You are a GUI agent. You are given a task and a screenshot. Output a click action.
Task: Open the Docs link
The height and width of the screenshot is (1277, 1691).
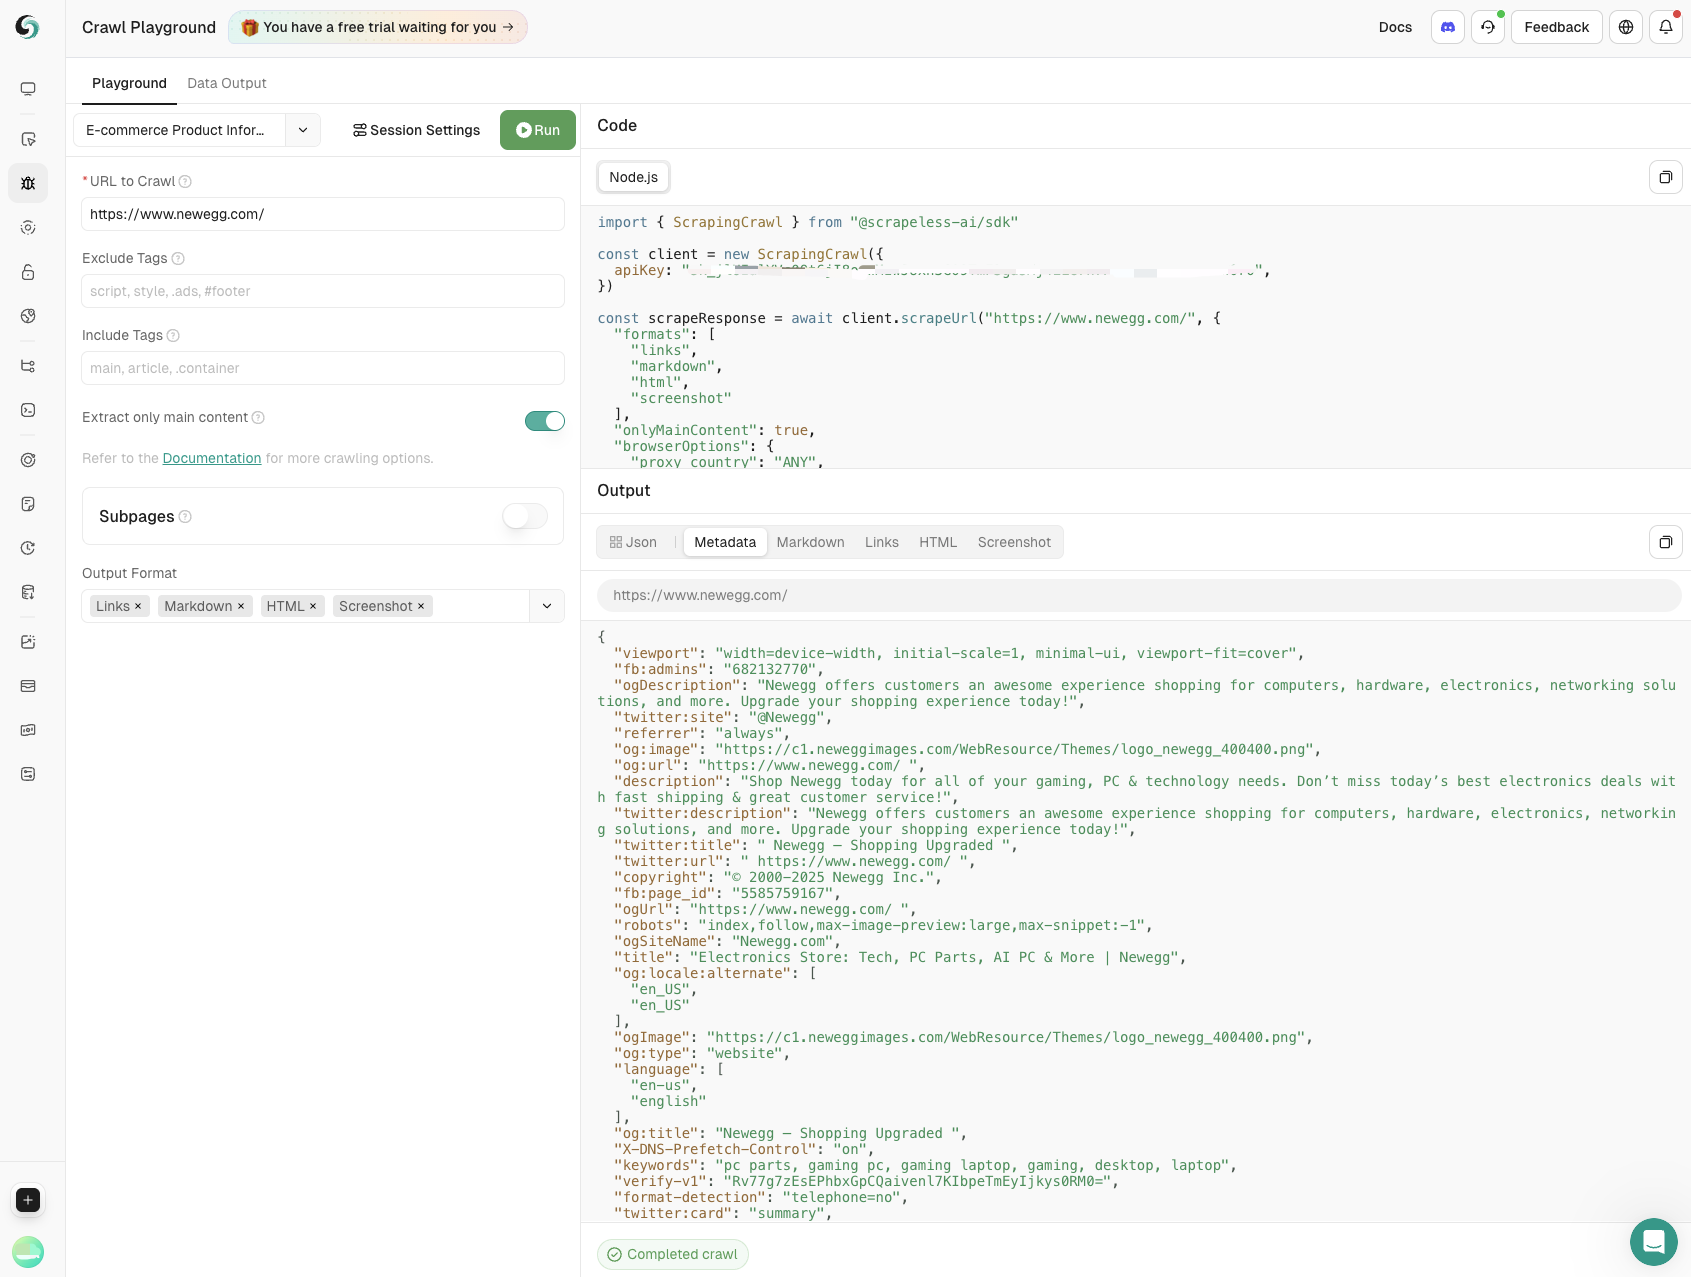tap(1395, 27)
